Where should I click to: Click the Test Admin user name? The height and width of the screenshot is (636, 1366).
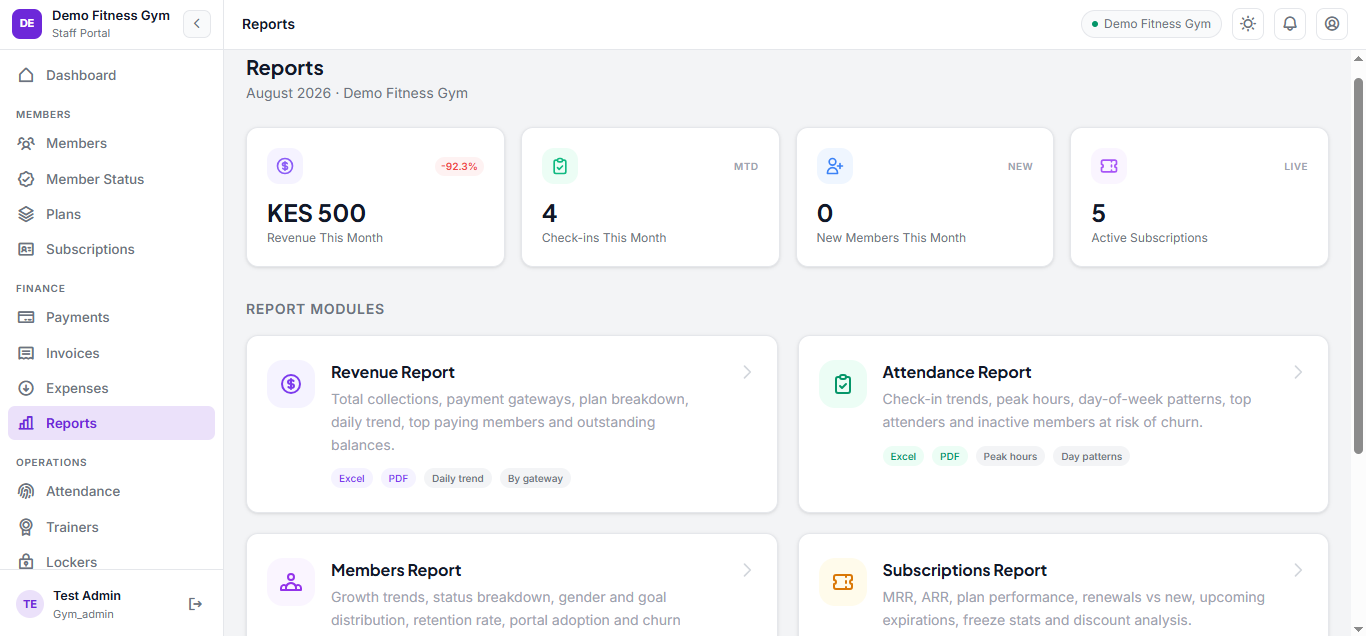pos(87,596)
